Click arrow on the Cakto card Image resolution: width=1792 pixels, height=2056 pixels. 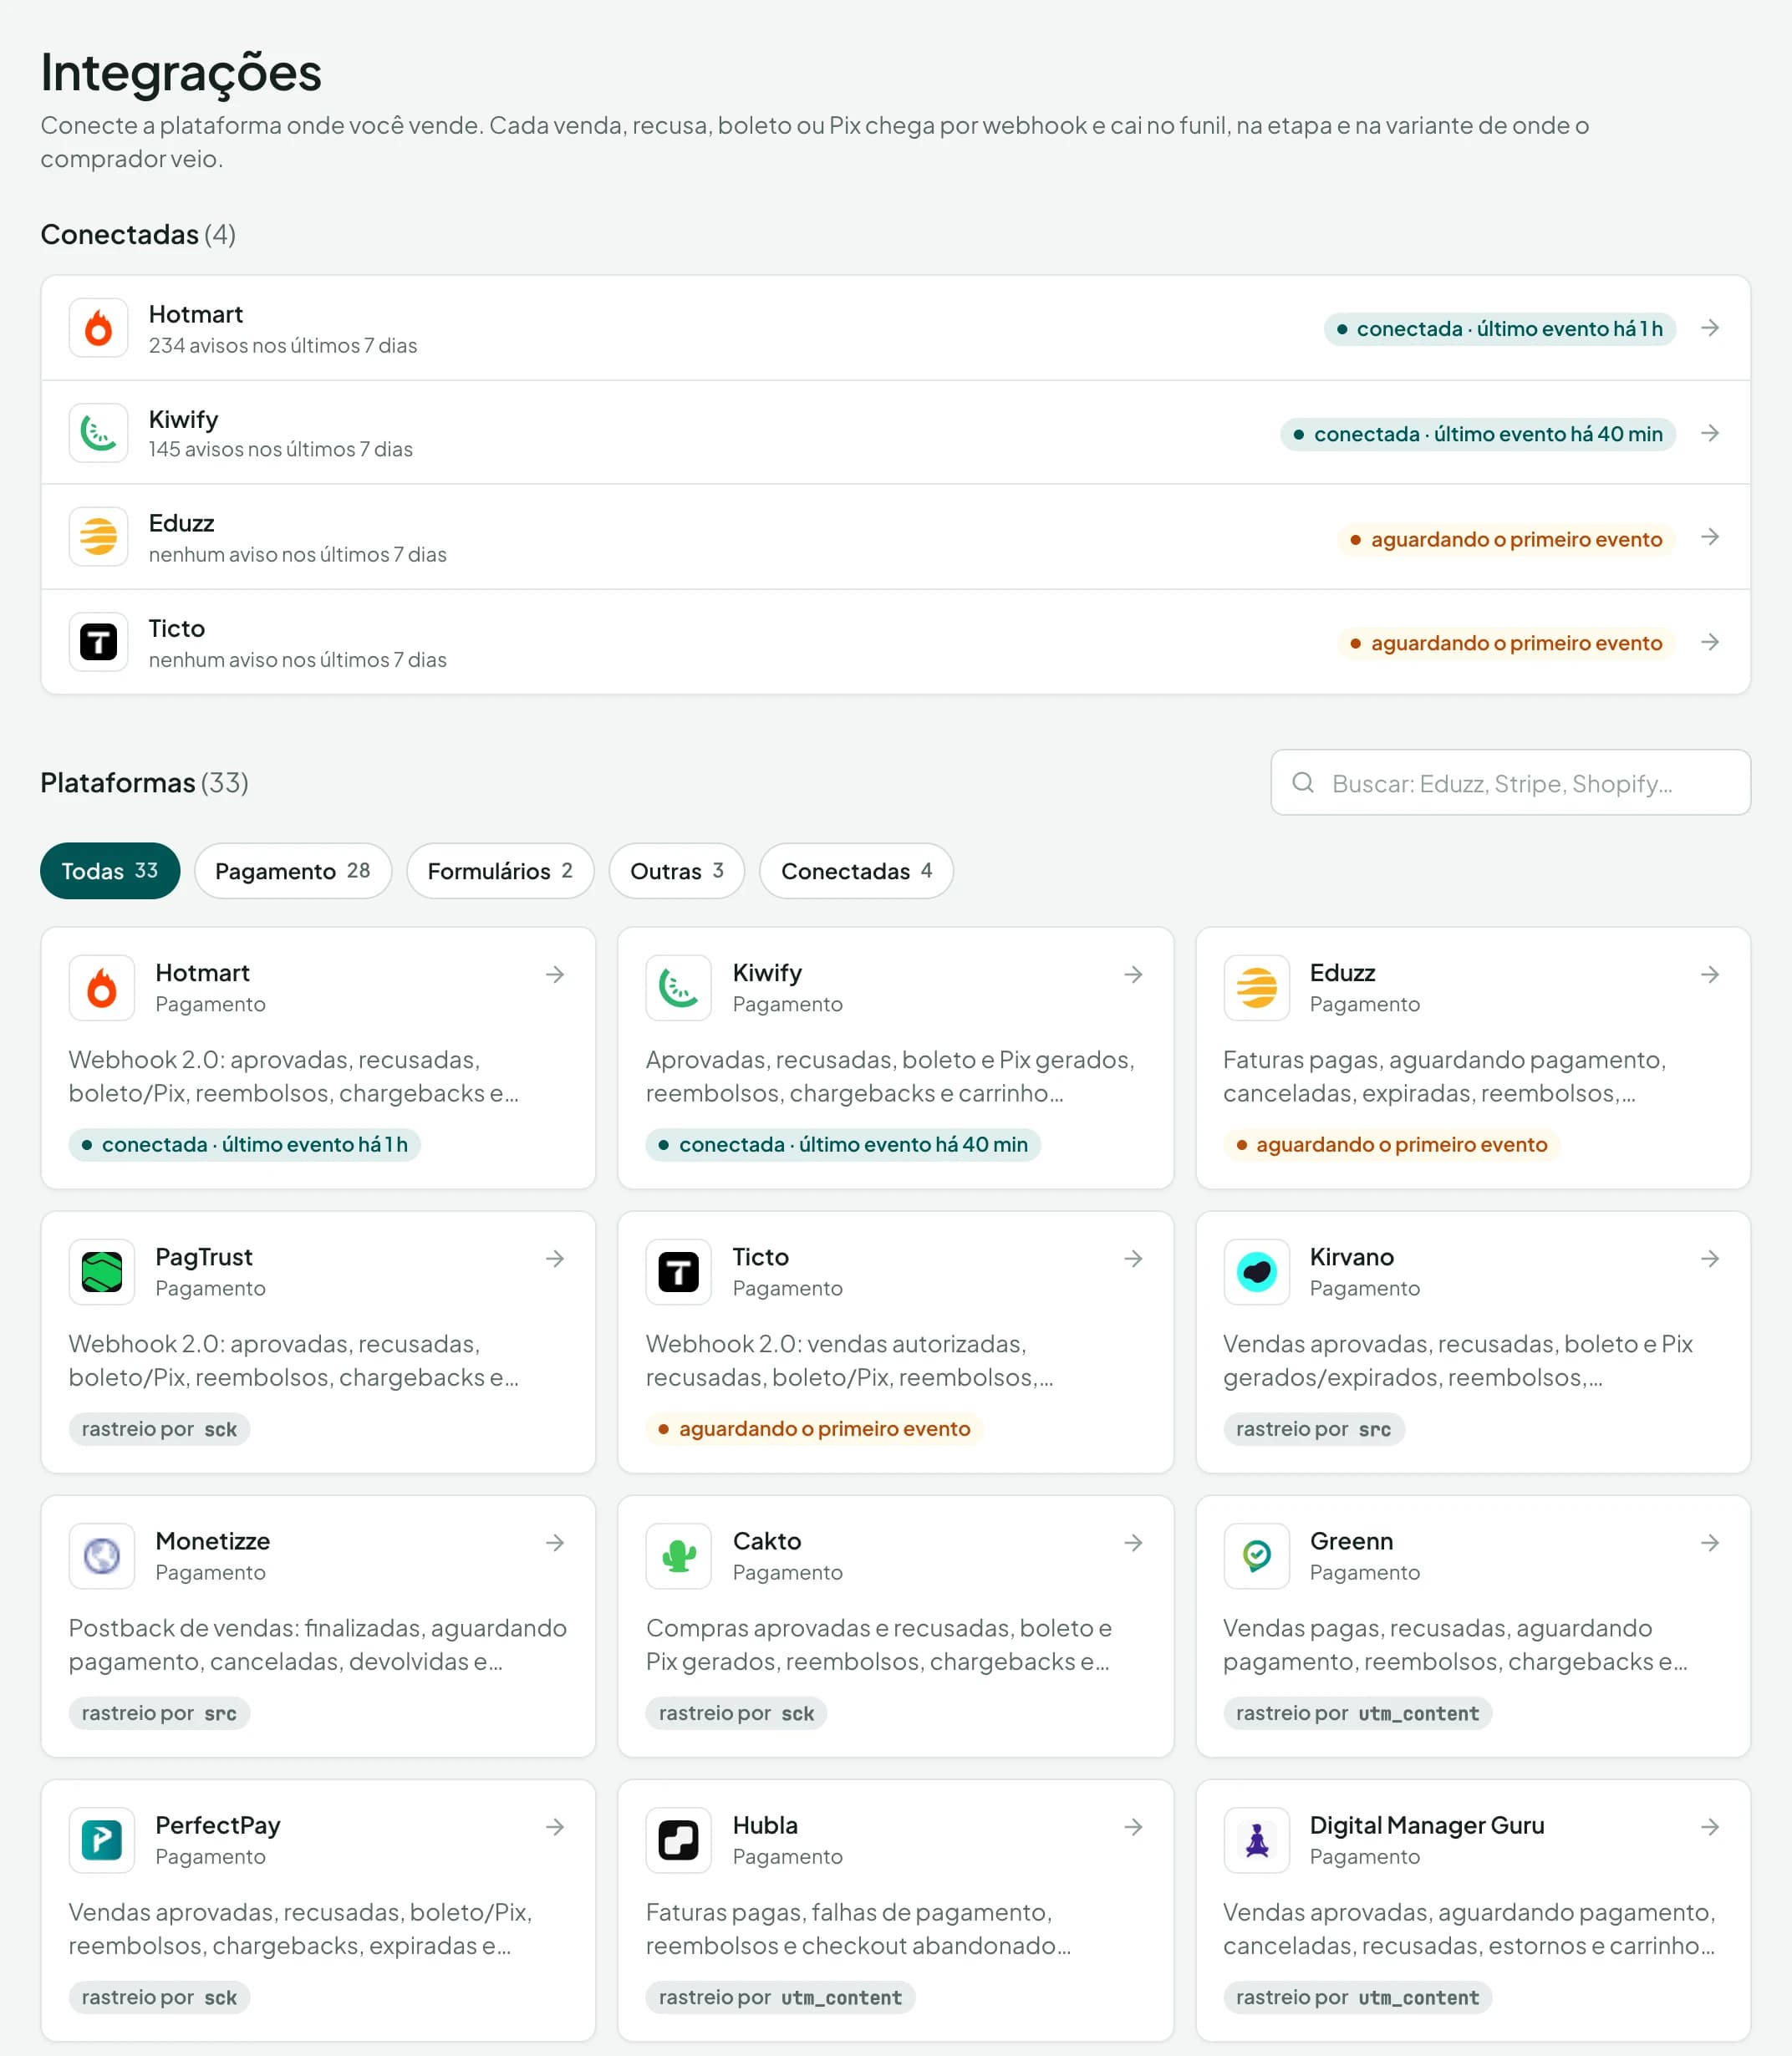pyautogui.click(x=1133, y=1542)
